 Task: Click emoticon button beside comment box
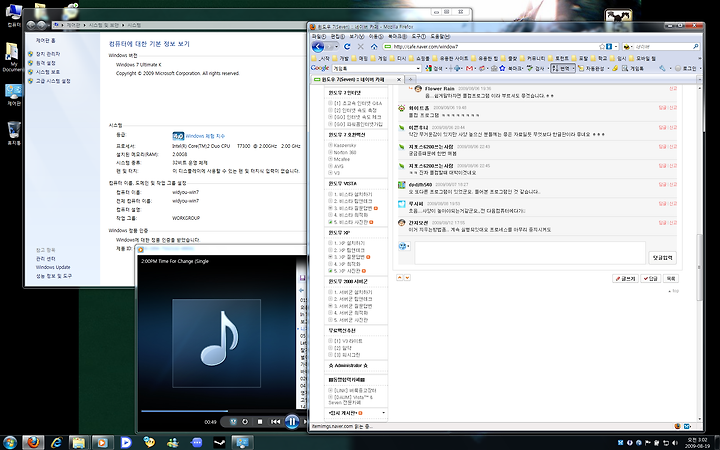(x=404, y=246)
